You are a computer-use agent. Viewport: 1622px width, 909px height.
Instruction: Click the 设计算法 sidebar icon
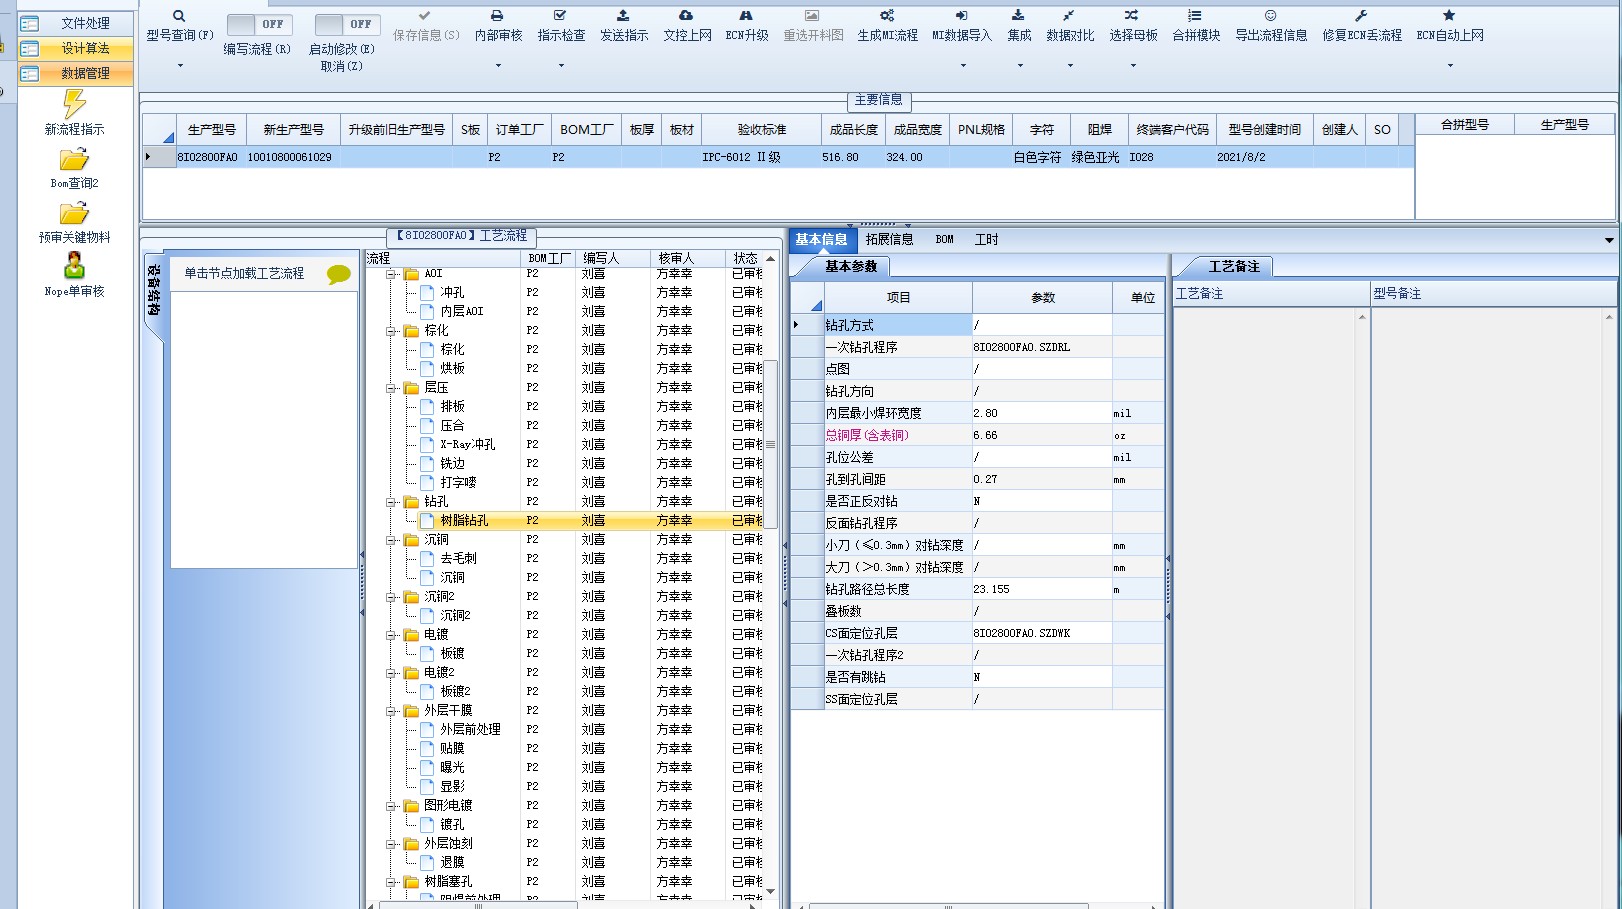[x=30, y=49]
